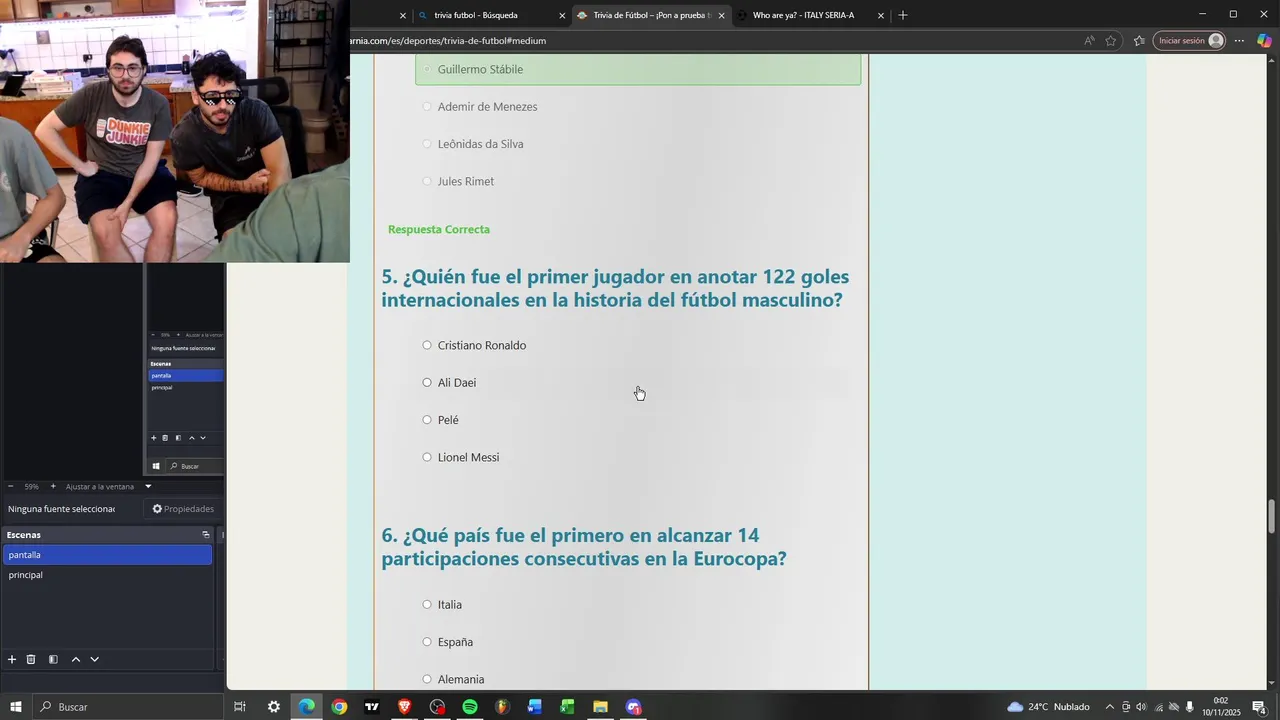This screenshot has height=720, width=1280.
Task: Click the Respuesta Correcta text
Action: click(x=439, y=229)
